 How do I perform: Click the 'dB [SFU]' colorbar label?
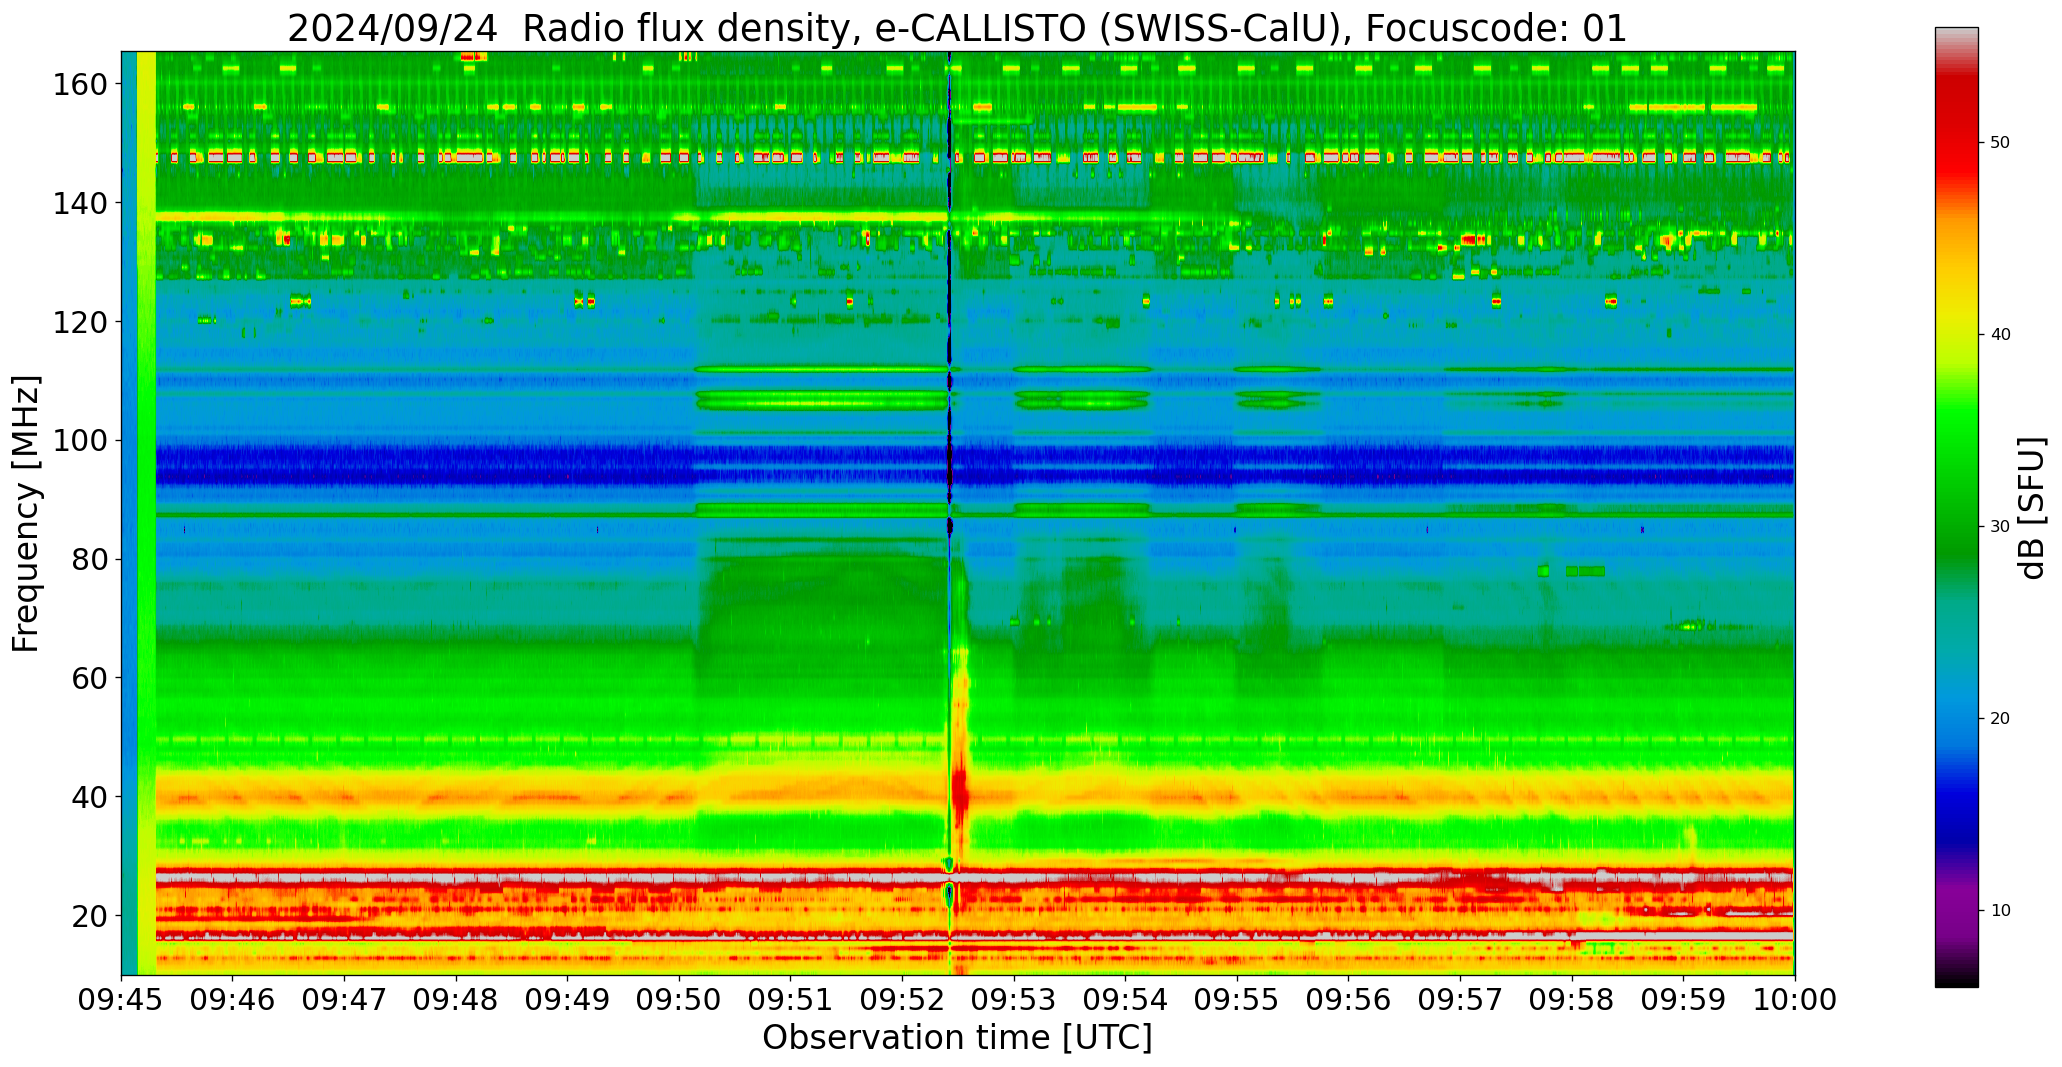click(x=2032, y=507)
